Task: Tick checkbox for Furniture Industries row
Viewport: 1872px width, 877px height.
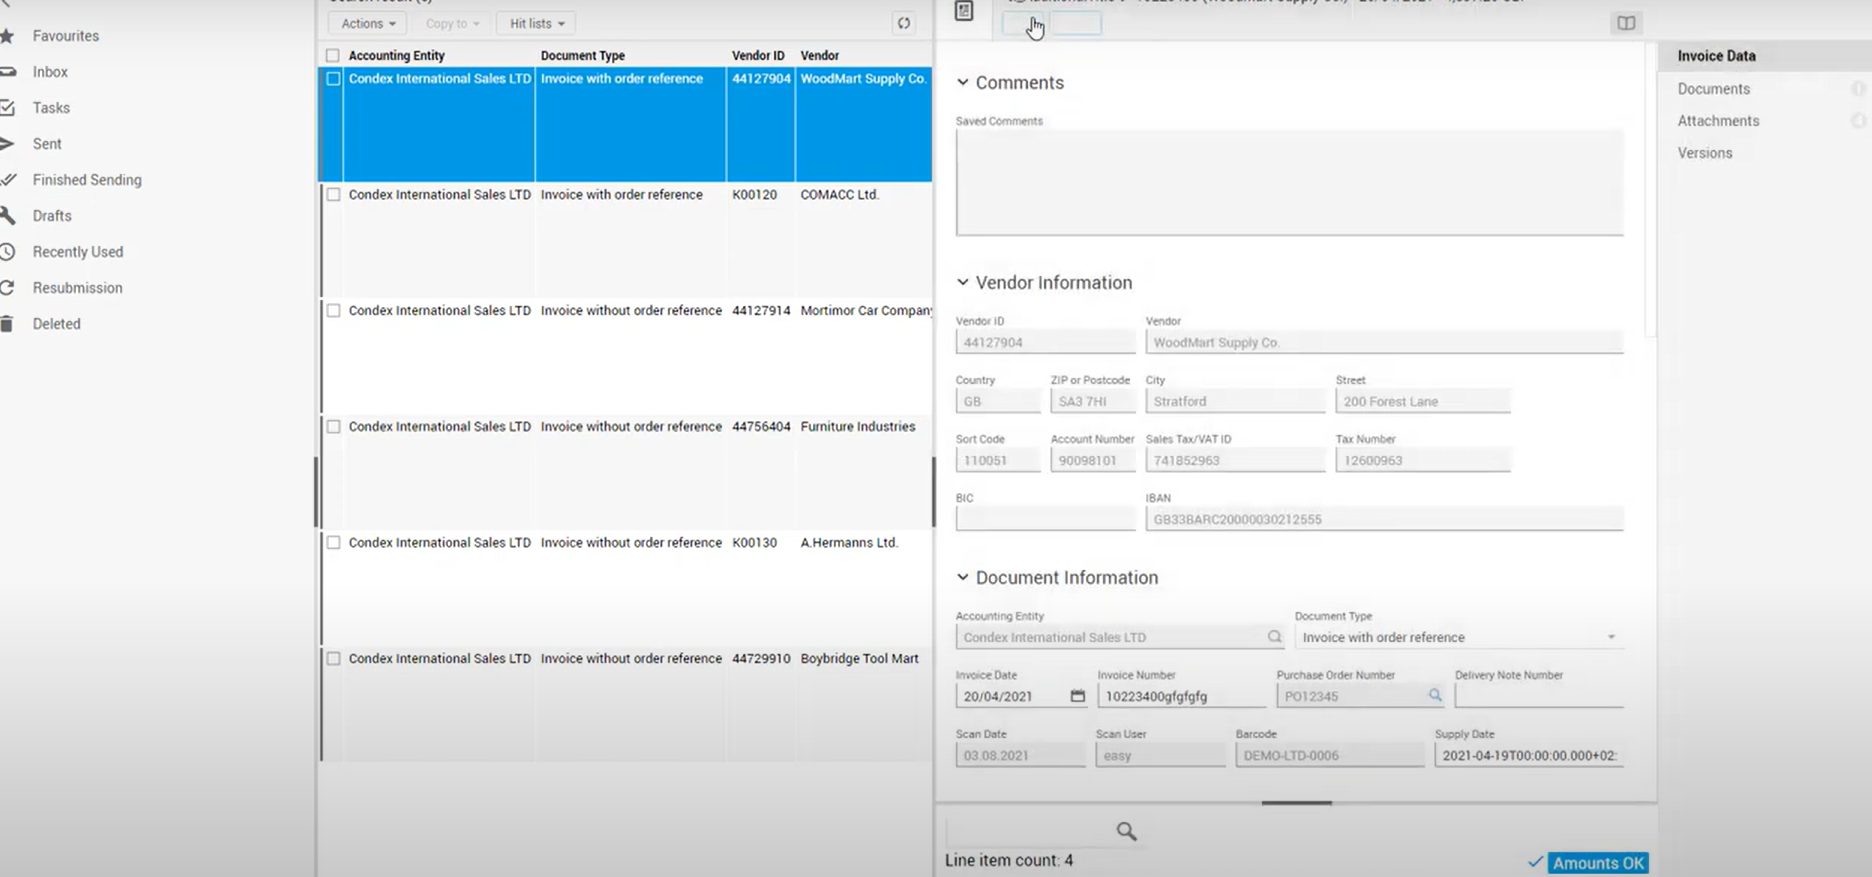Action: pos(333,427)
